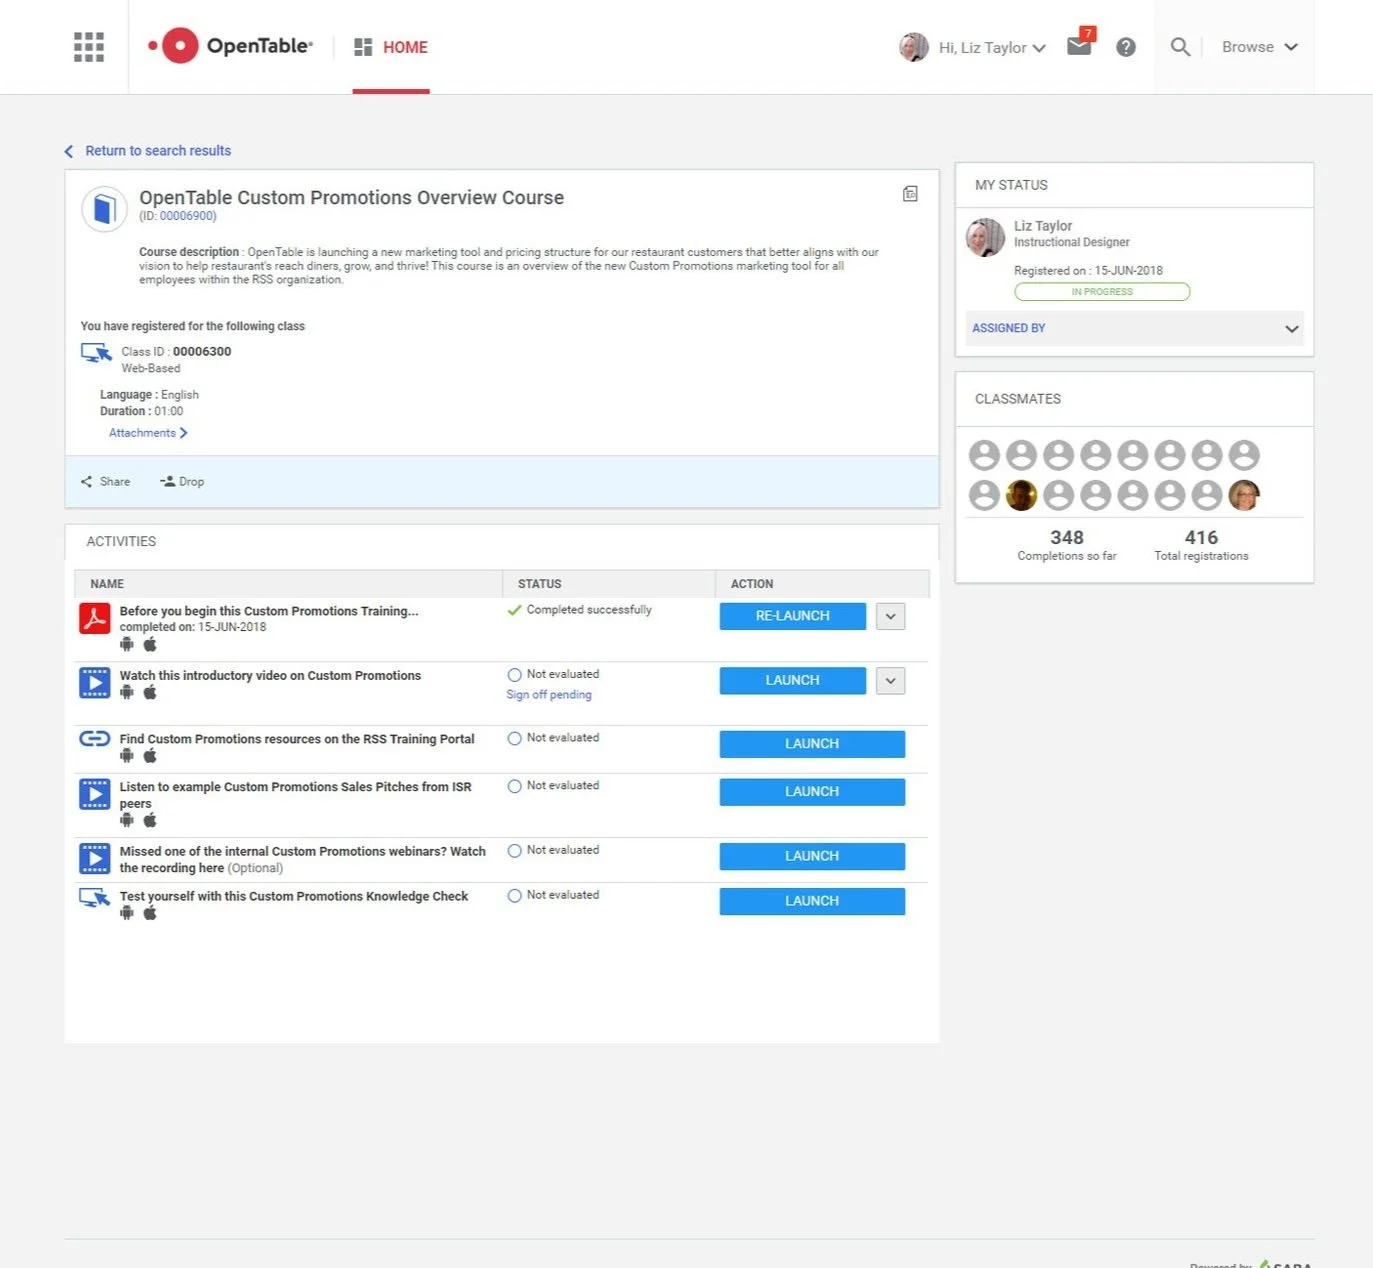
Task: Click the dark-haired classmate photo
Action: pos(1021,495)
